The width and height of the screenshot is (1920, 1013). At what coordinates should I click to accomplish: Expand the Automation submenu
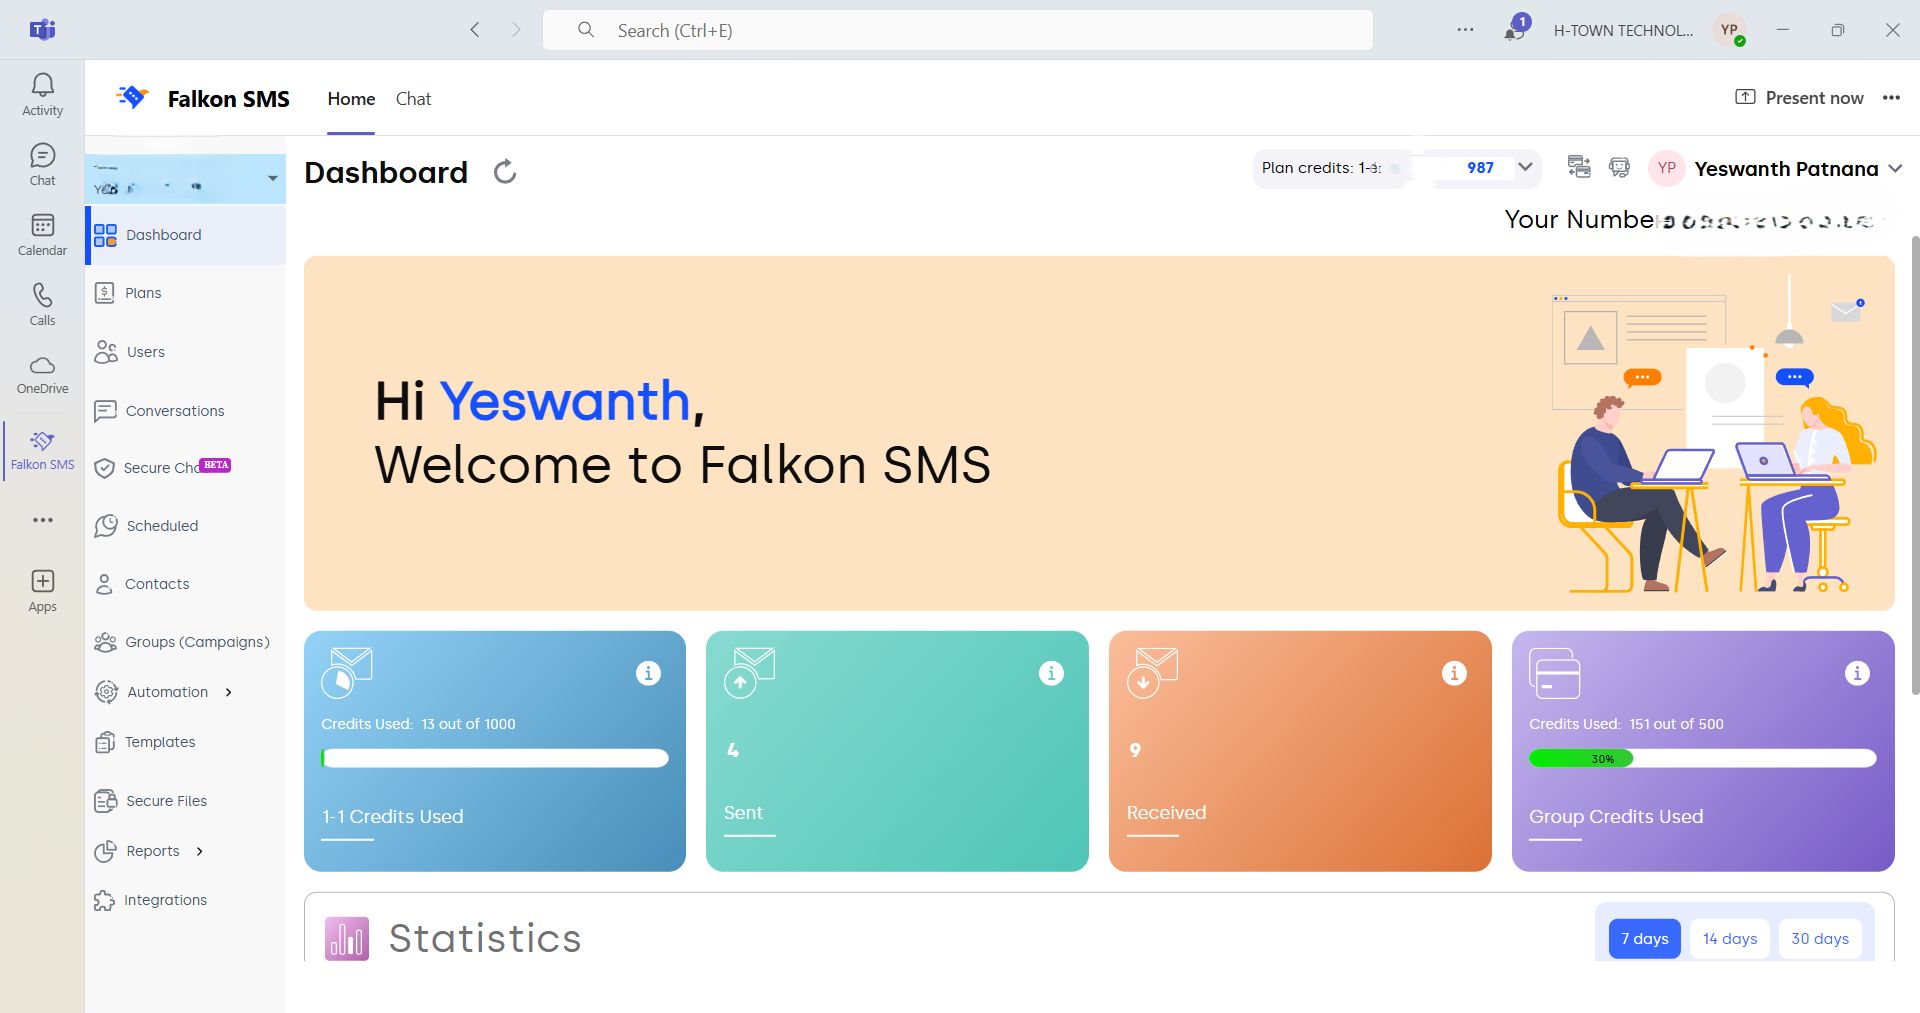coord(229,692)
